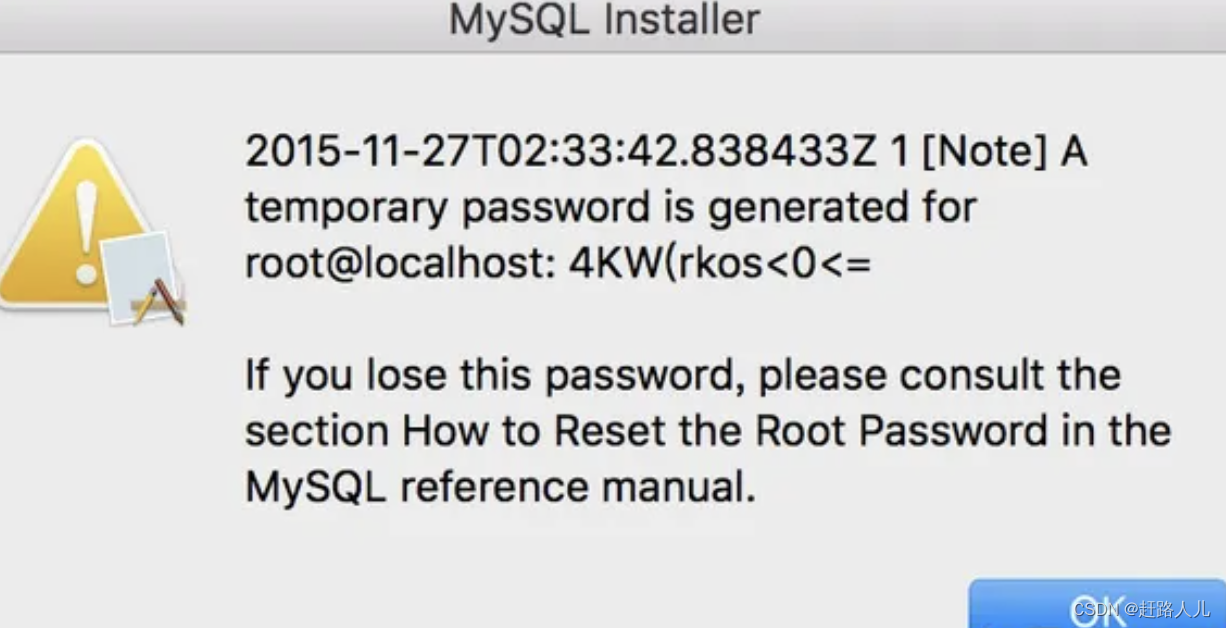Click the MySQL reference manual text
This screenshot has height=628, width=1226.
500,487
